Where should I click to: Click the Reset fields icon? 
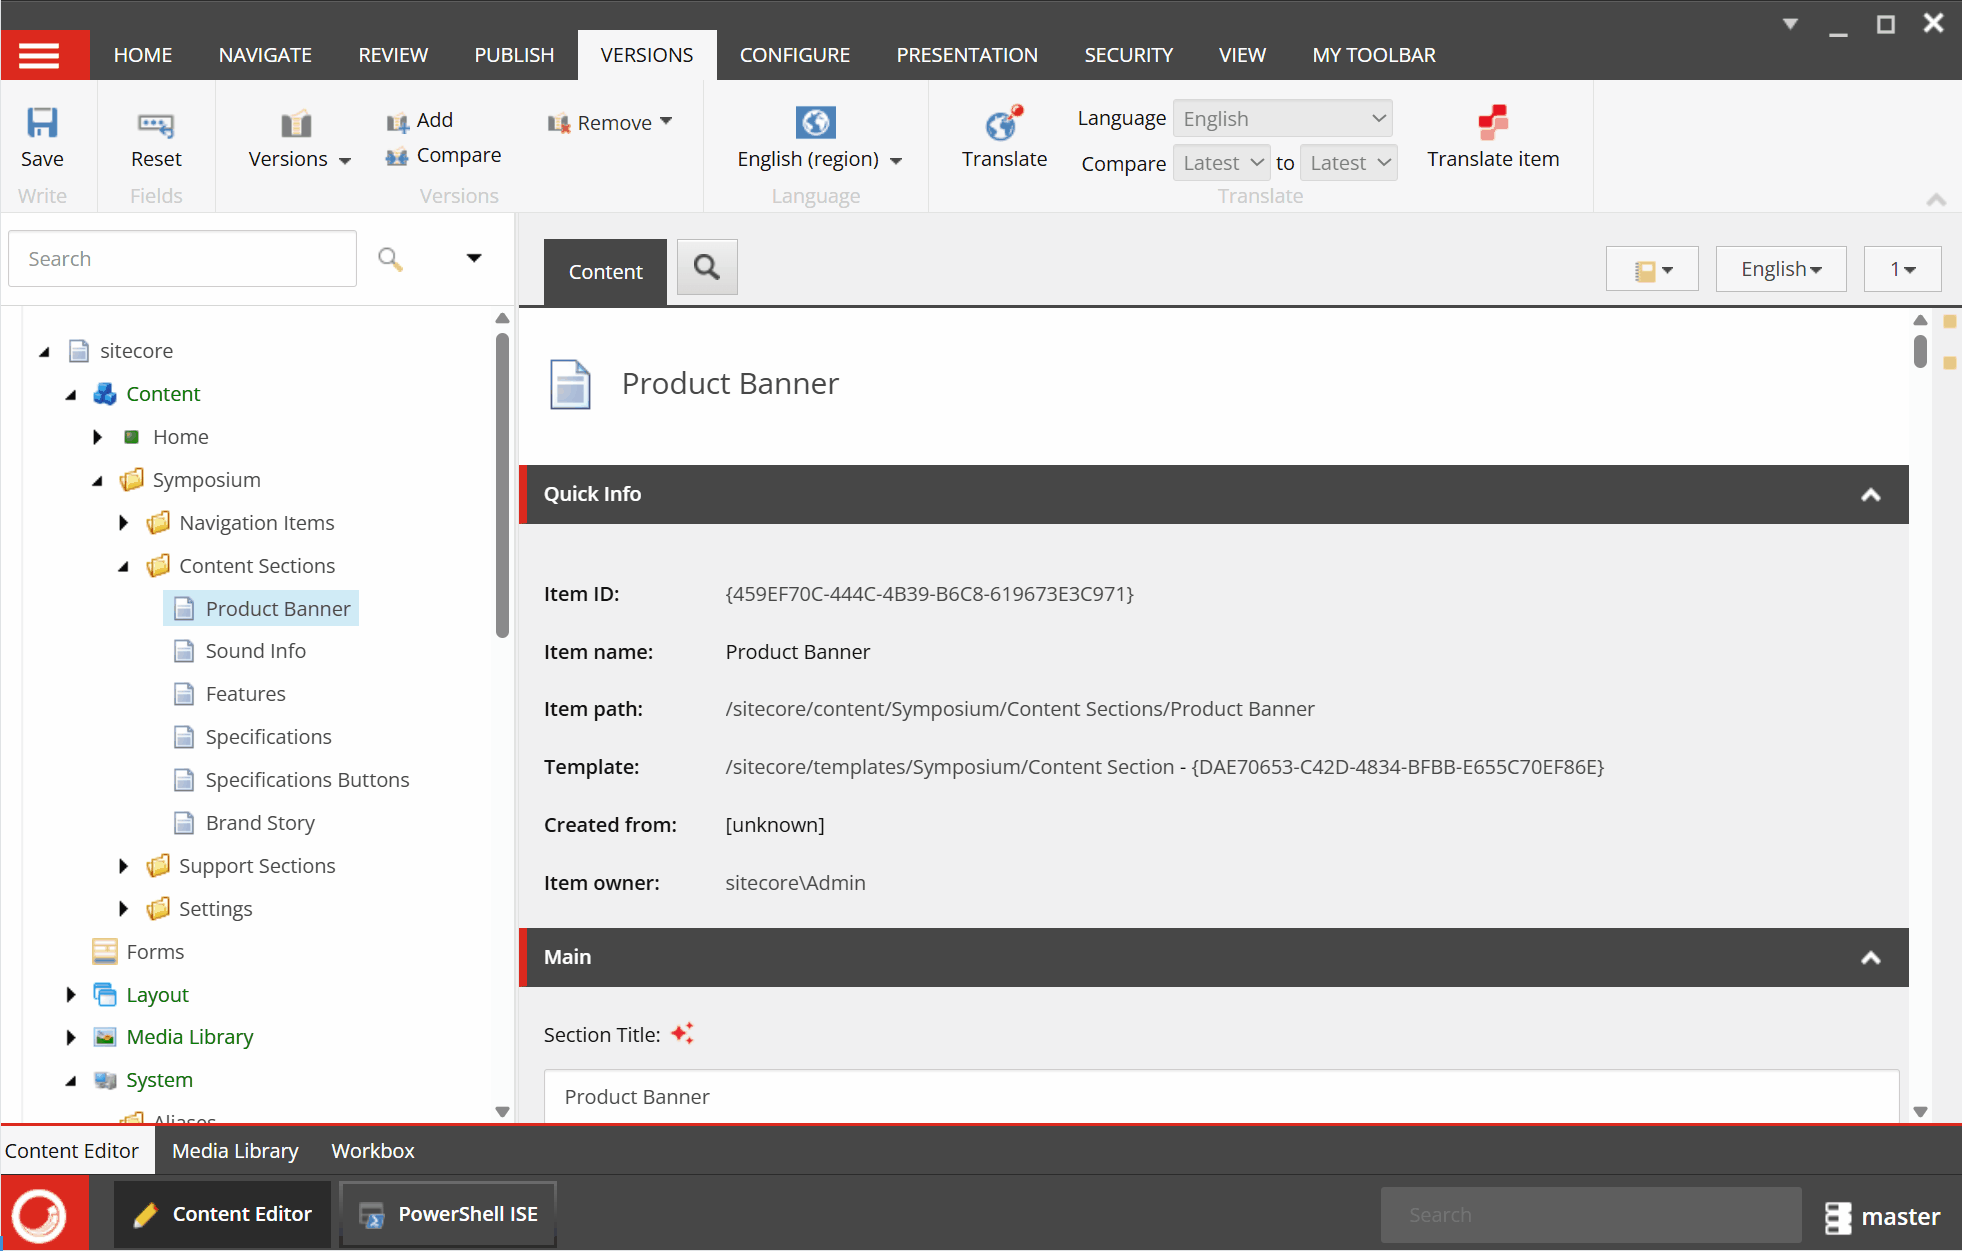(156, 124)
